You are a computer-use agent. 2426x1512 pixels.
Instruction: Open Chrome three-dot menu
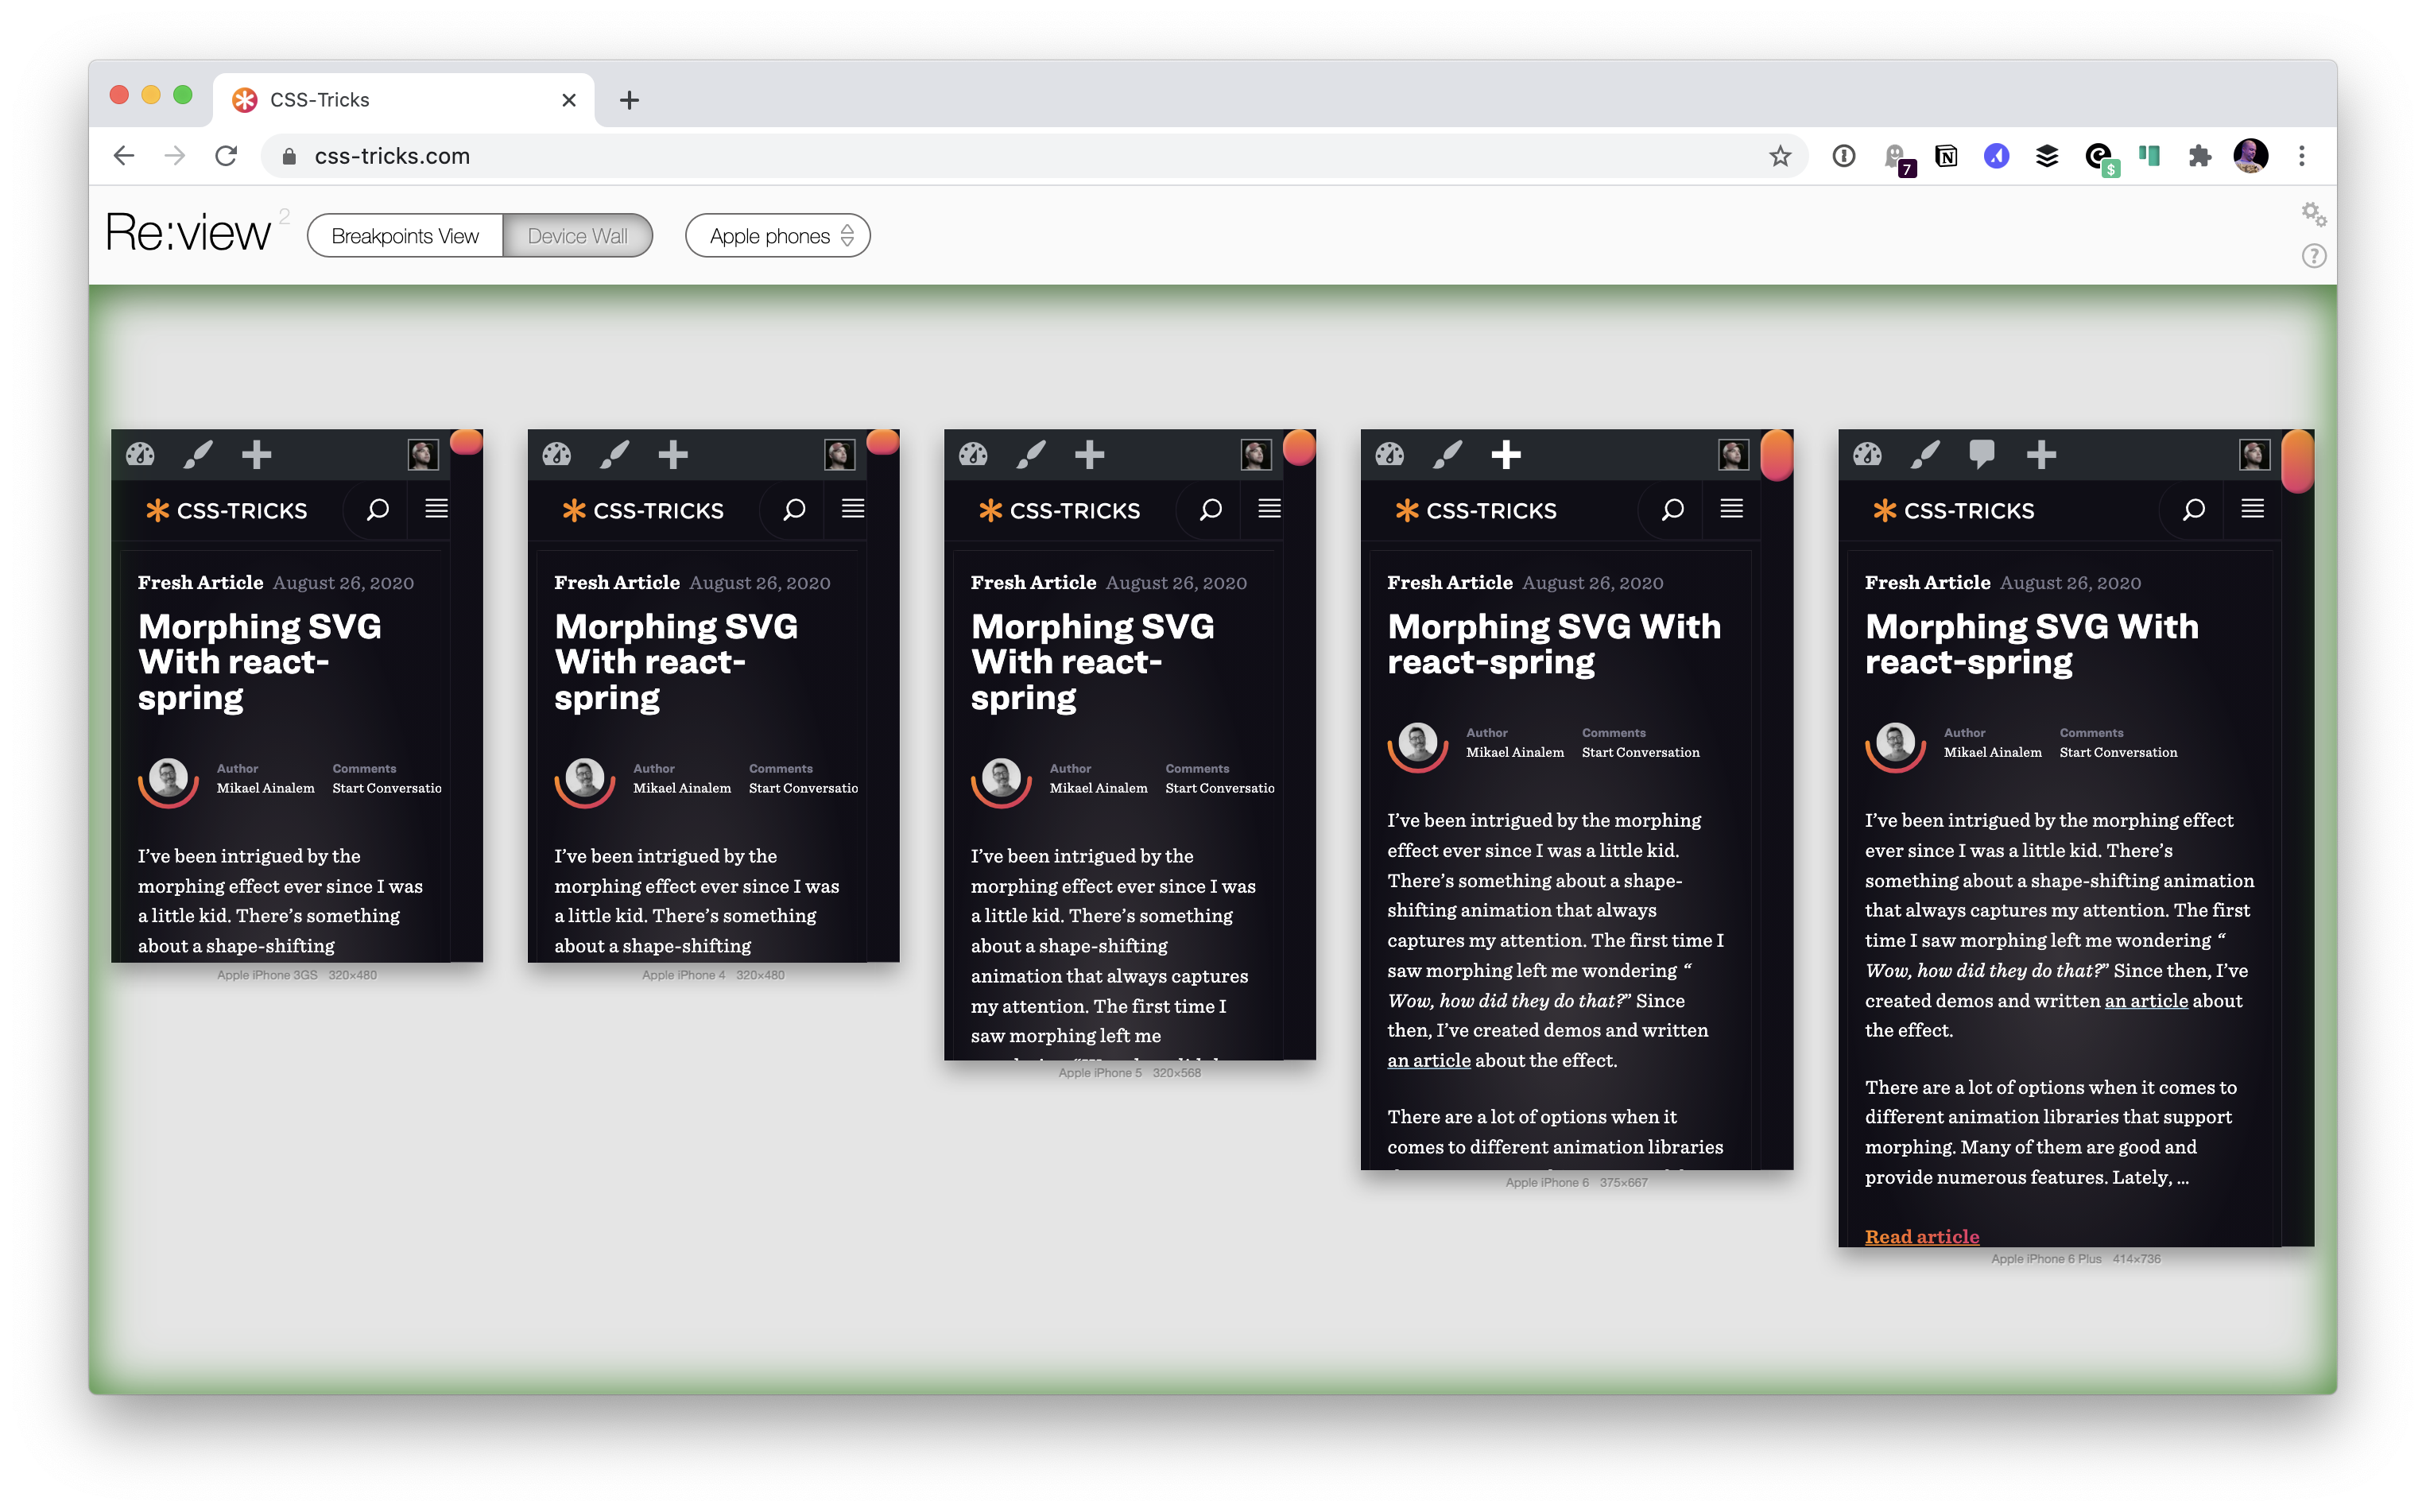point(2301,156)
